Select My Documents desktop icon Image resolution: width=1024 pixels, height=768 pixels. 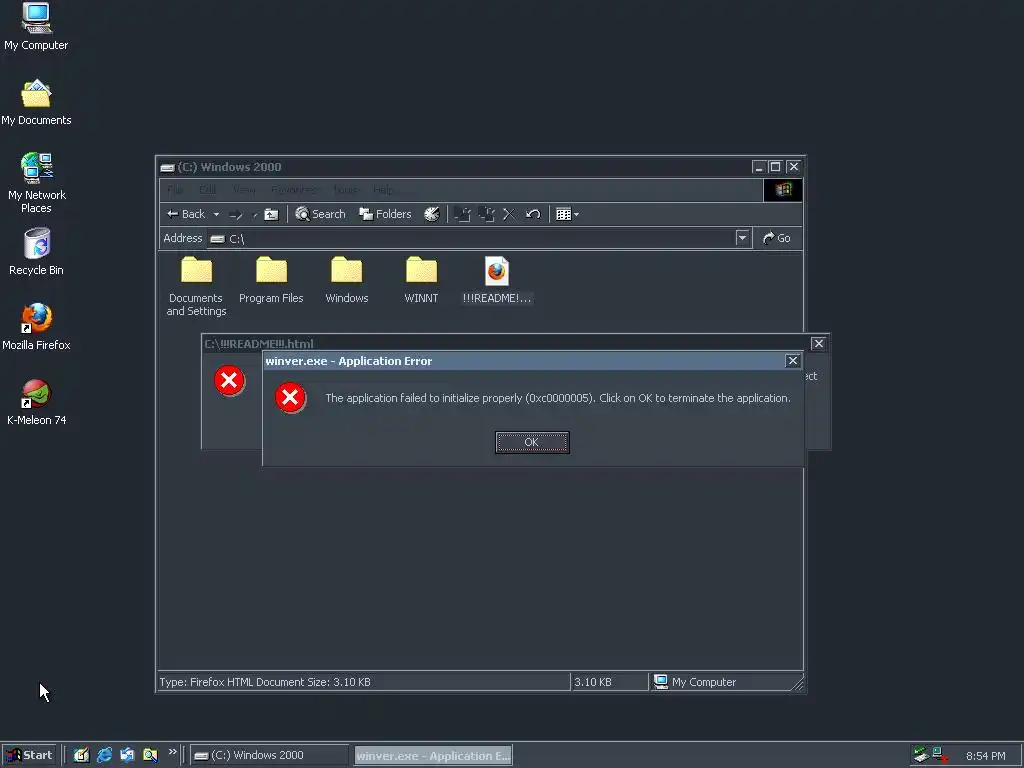tap(36, 103)
